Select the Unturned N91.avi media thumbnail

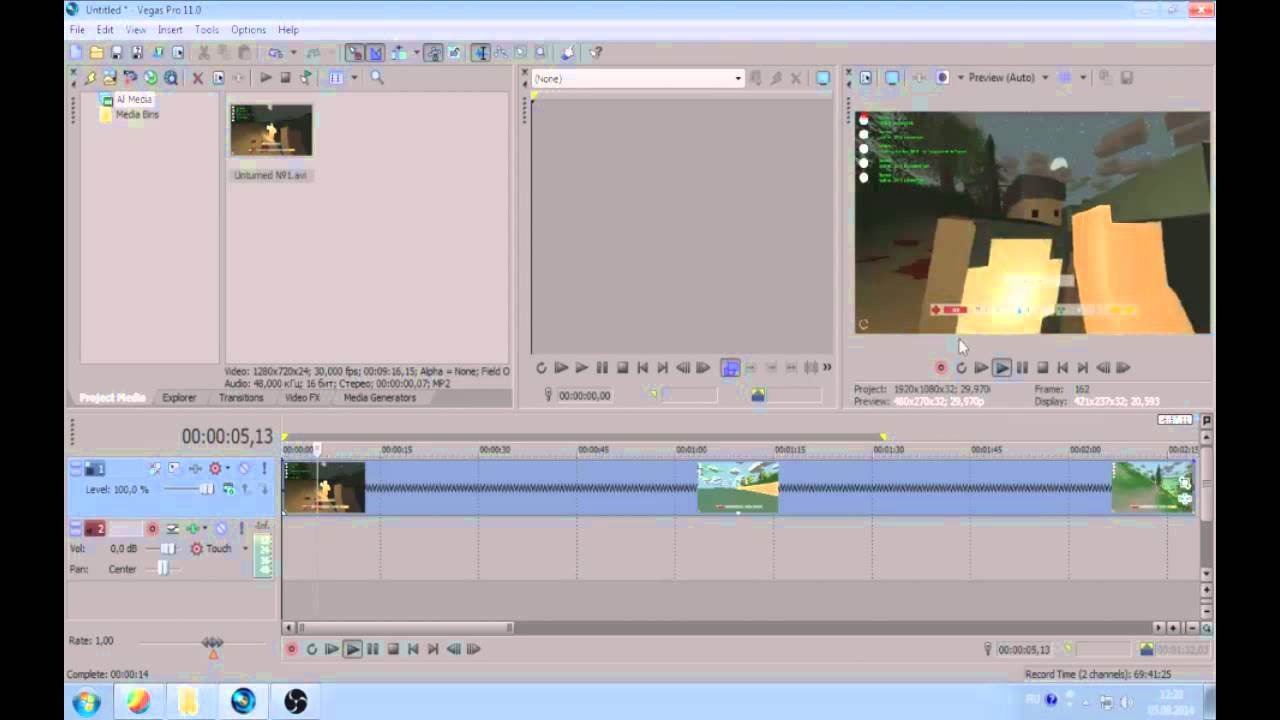click(x=271, y=130)
